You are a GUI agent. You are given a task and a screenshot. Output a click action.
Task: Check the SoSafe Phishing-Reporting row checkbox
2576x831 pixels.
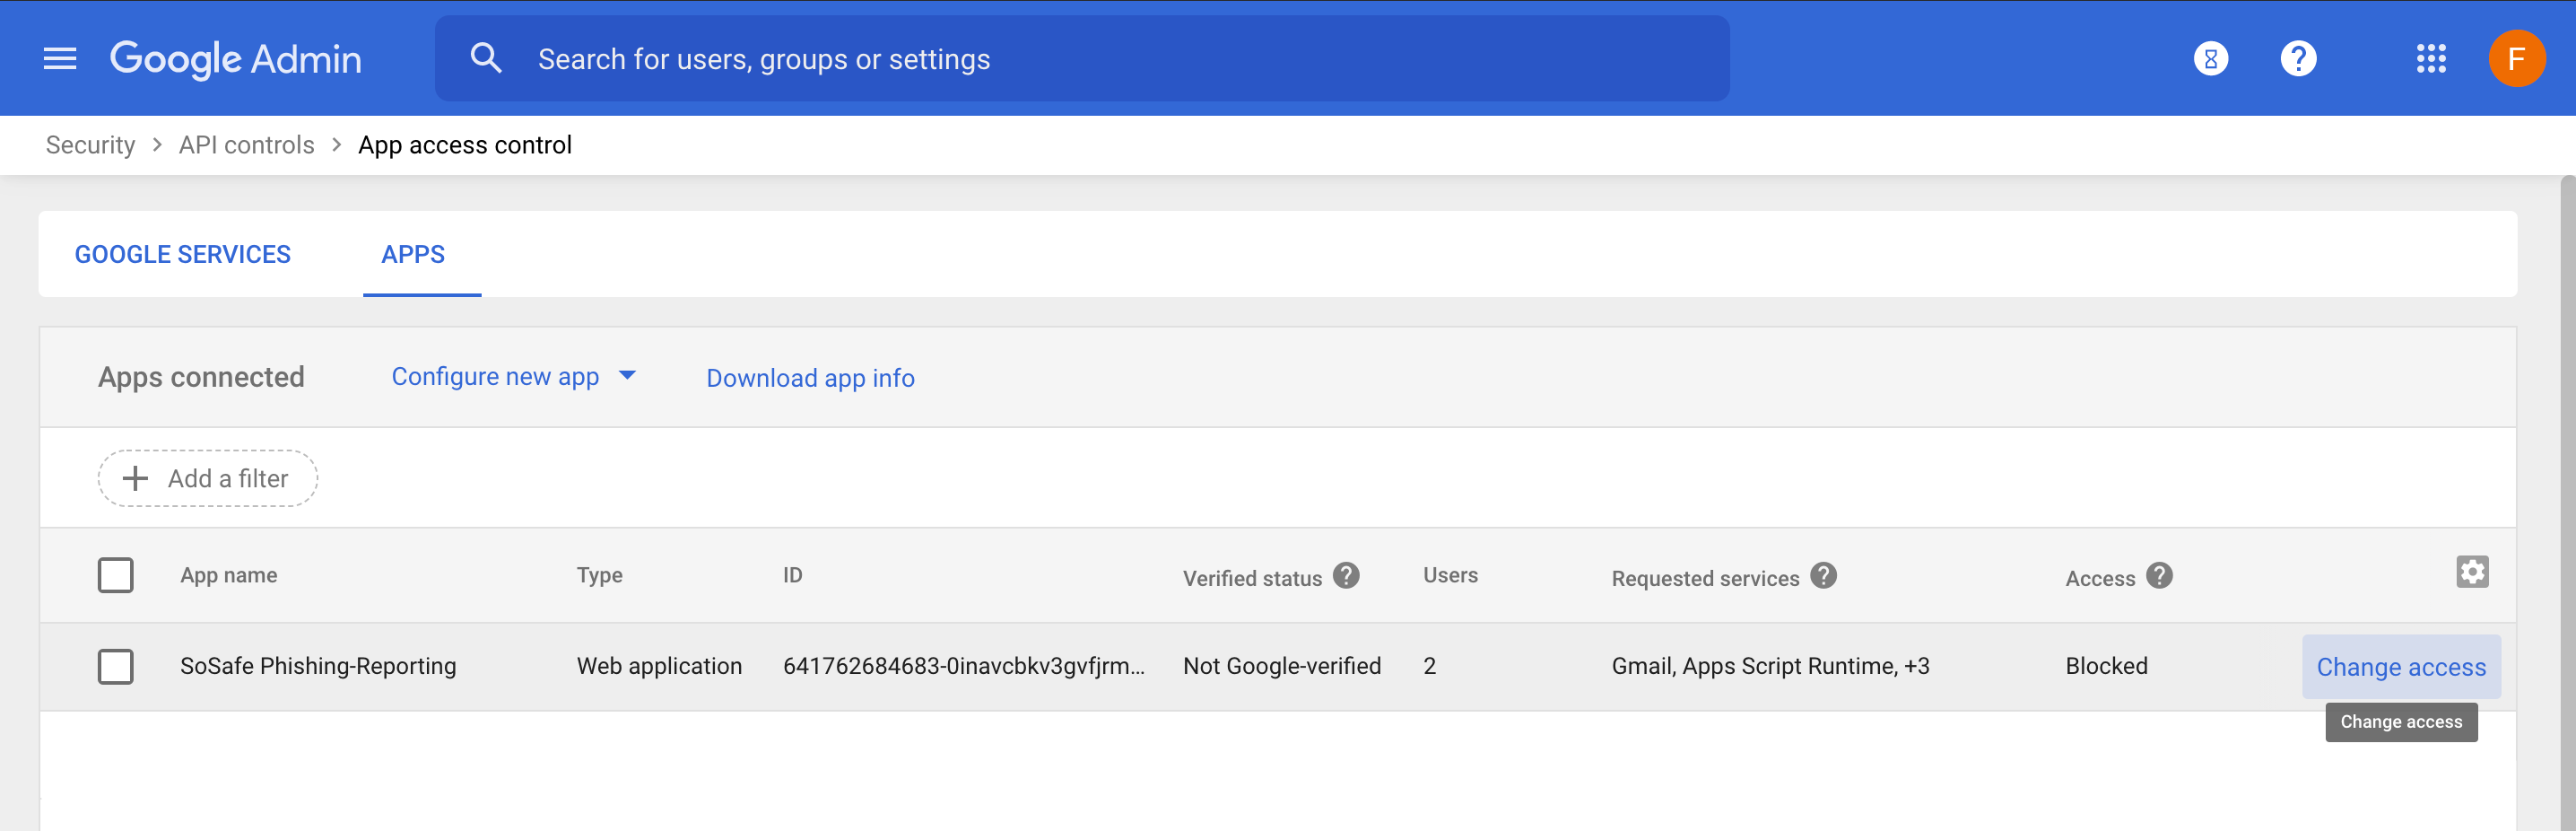116,666
